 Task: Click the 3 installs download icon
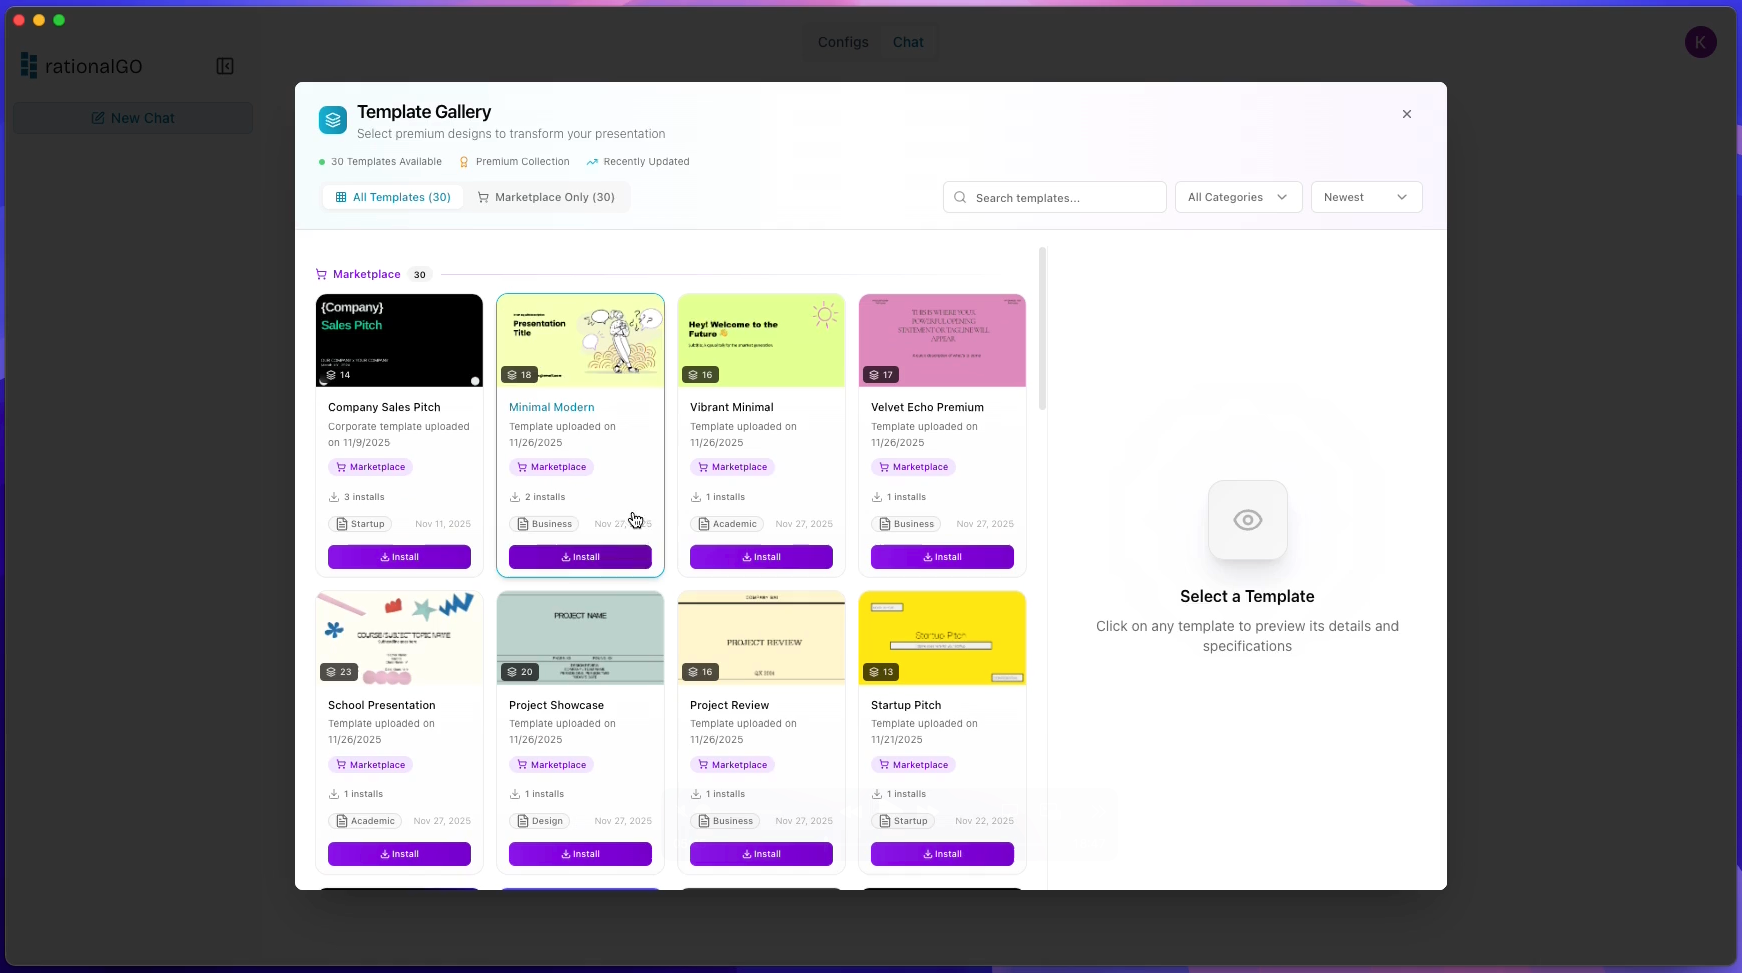point(334,497)
